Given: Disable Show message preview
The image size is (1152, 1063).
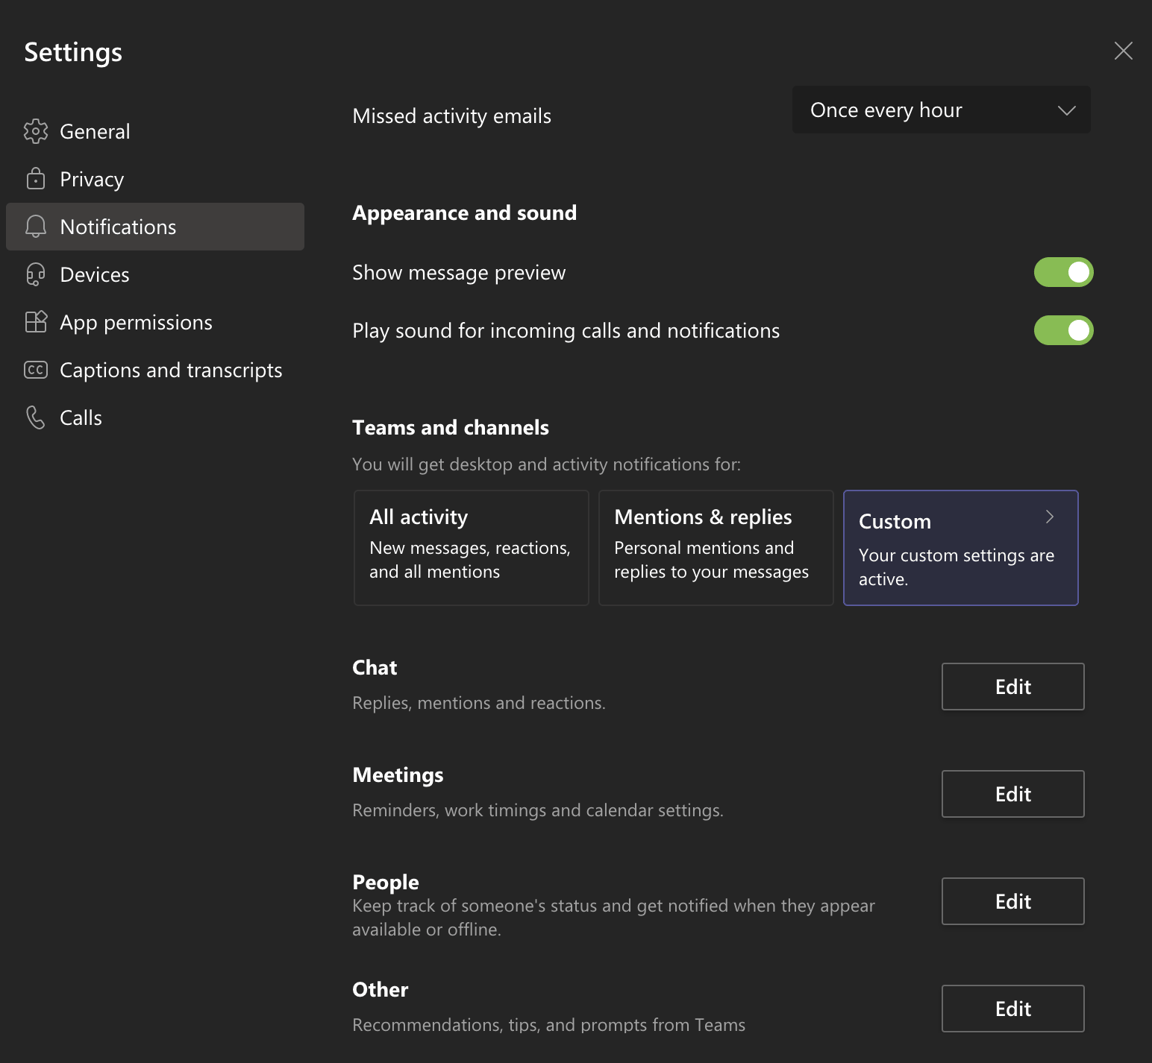Looking at the screenshot, I should pyautogui.click(x=1063, y=271).
